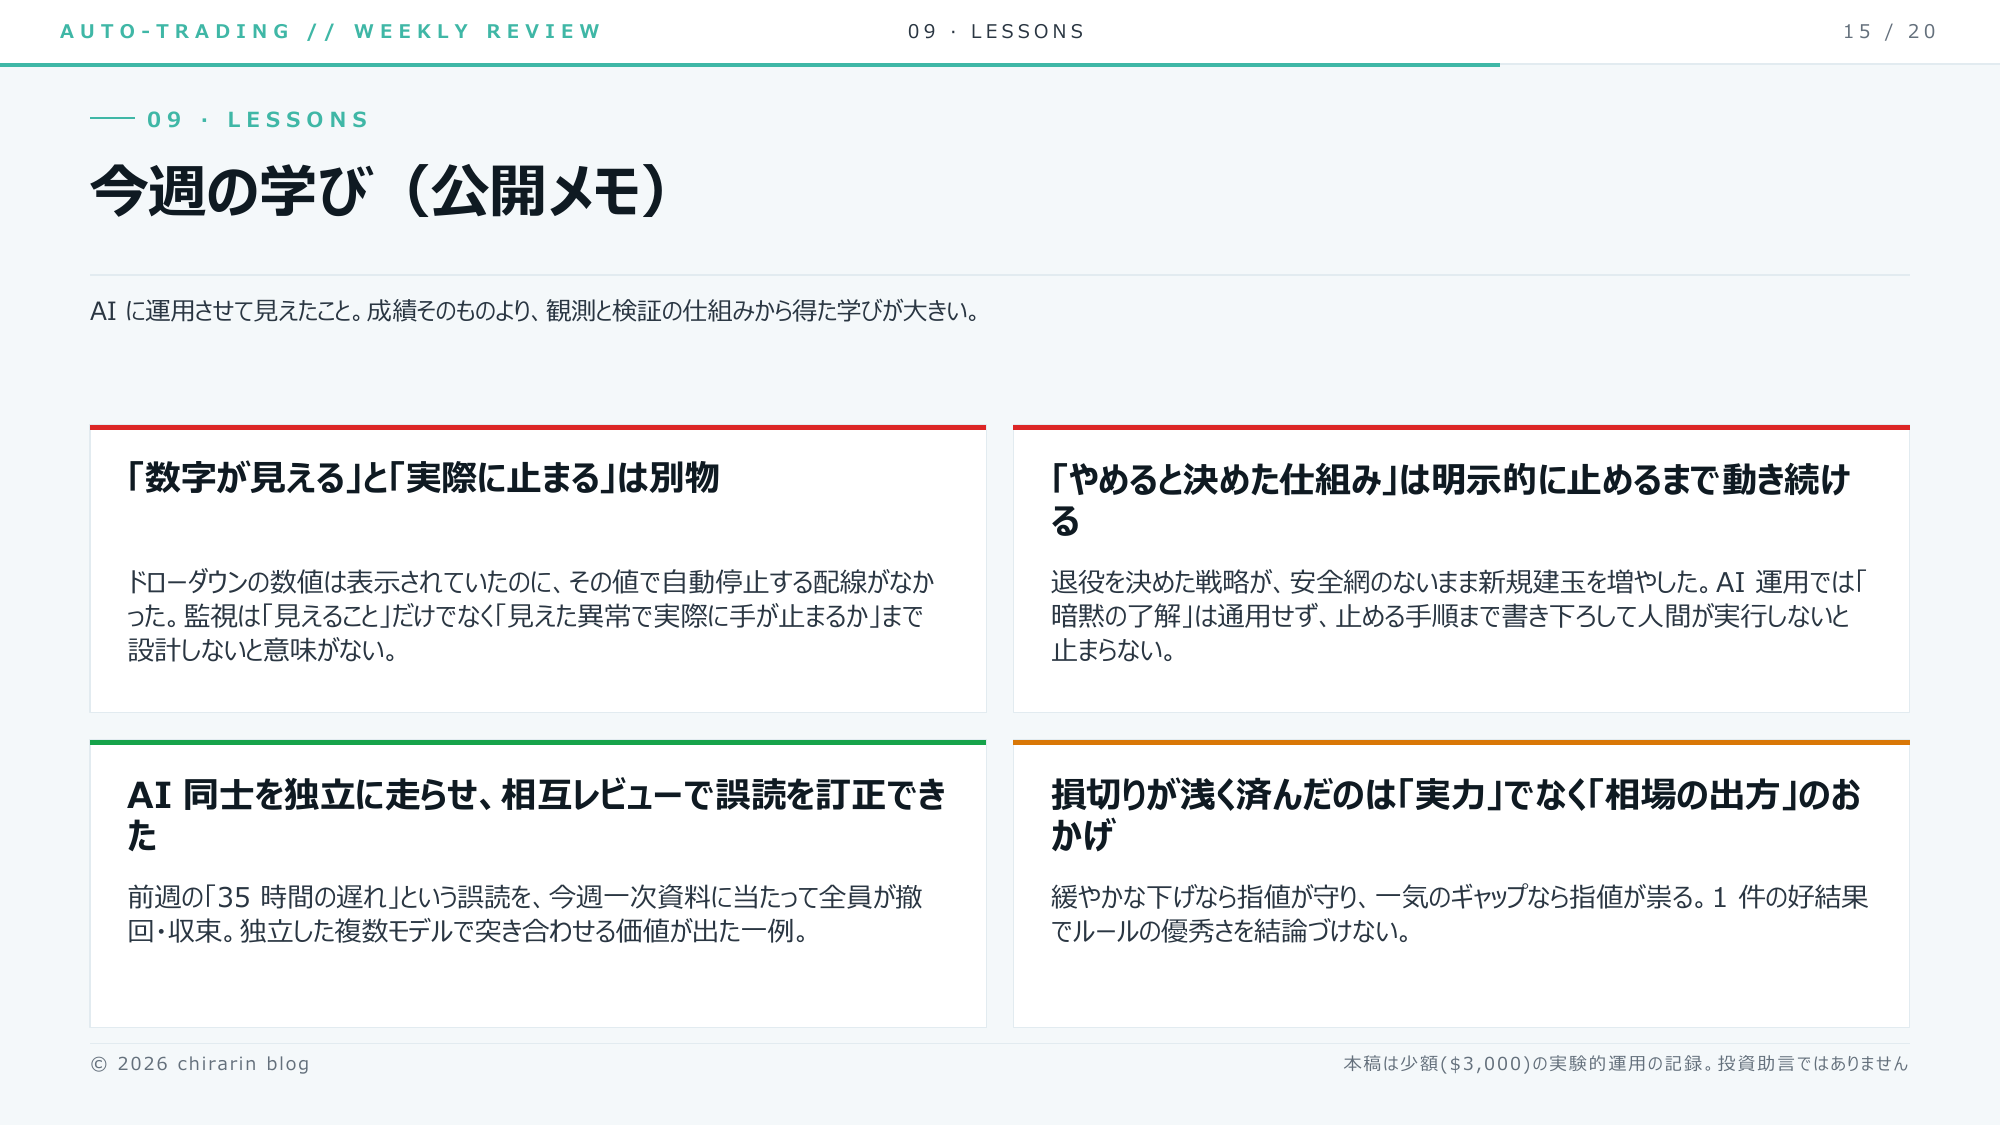
Task: Click the green progress bar under the header
Action: [750, 65]
